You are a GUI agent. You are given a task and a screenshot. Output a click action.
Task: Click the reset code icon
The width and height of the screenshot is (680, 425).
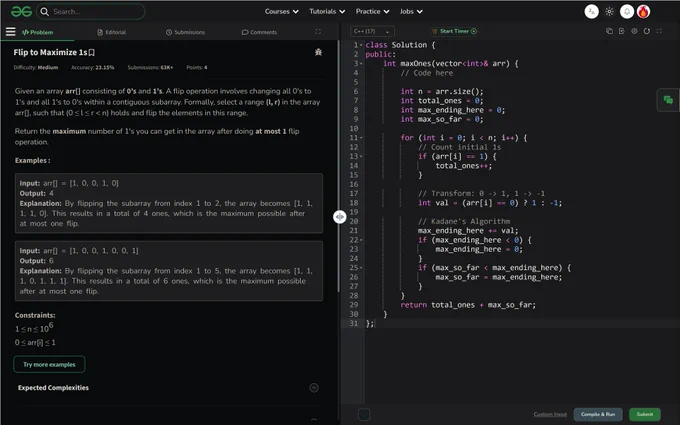647,31
